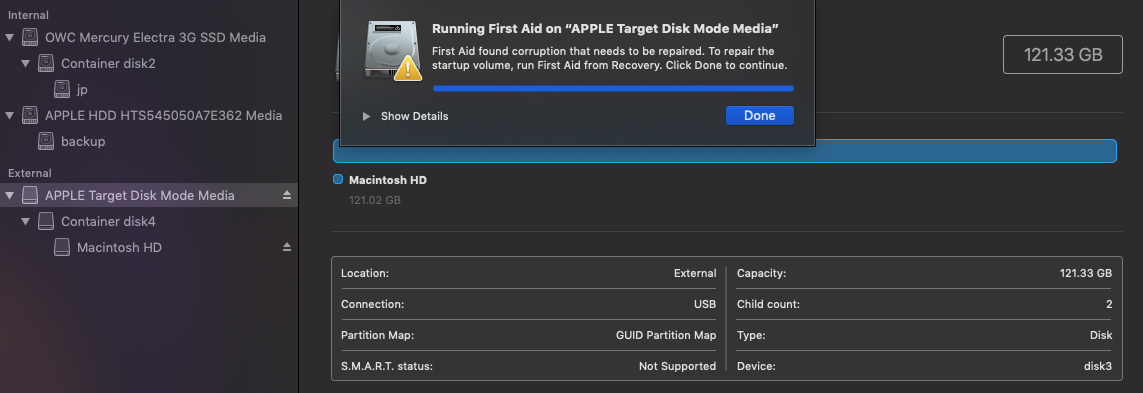The image size is (1143, 393).
Task: Eject APPLE Target Disk Mode Media
Action: 286,195
